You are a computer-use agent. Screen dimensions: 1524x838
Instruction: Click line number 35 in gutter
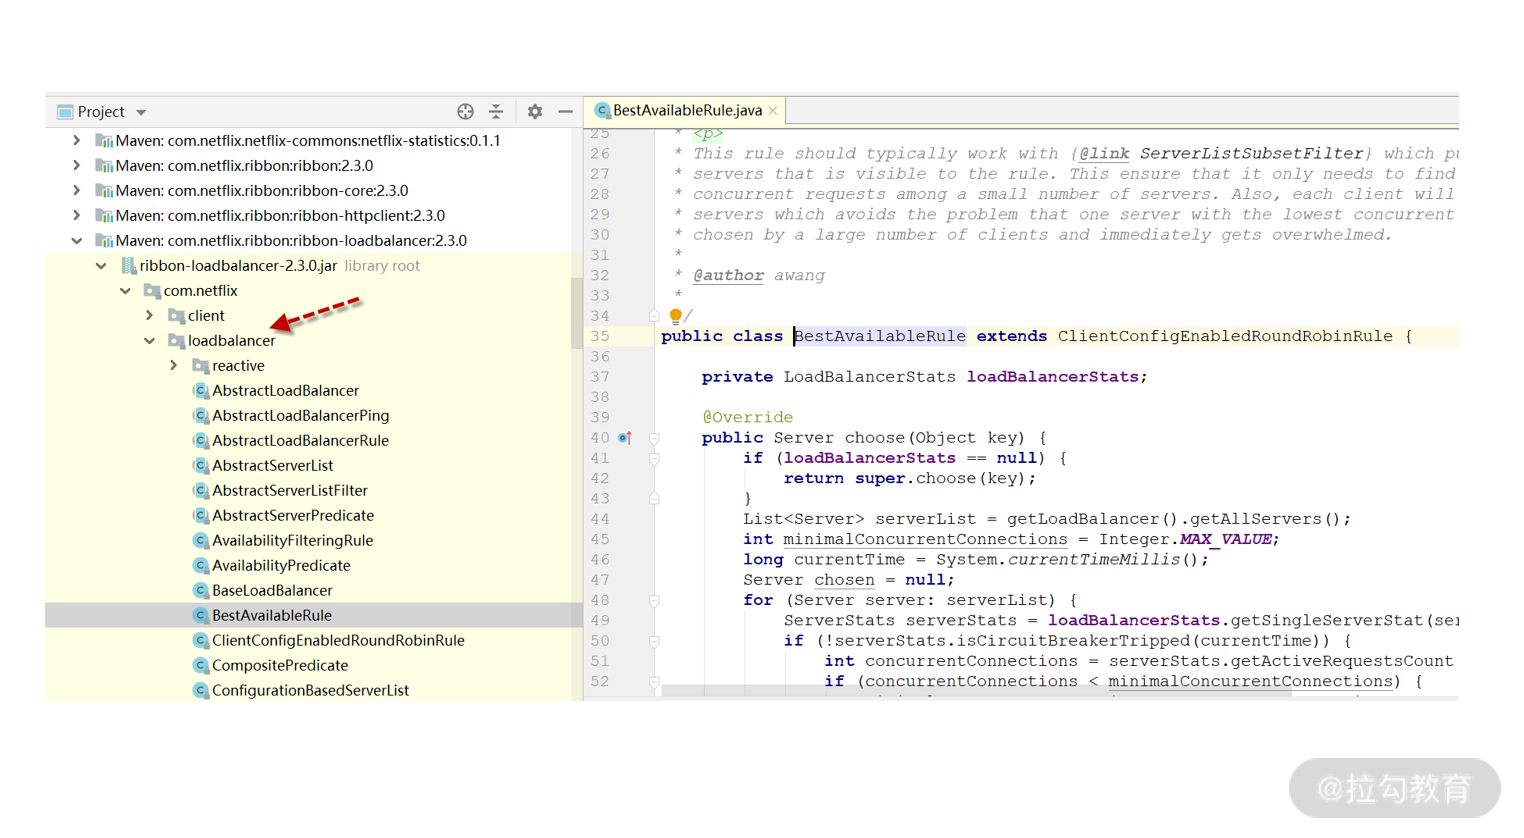click(600, 337)
